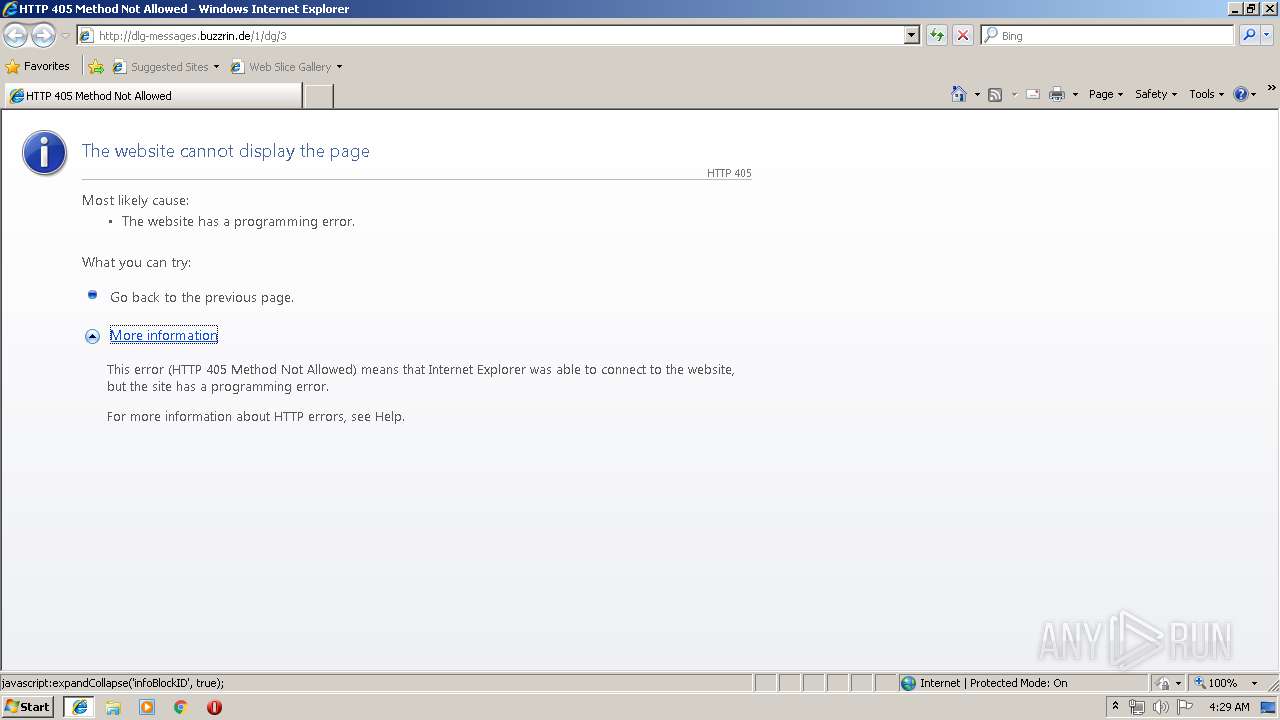Open the Favorites star button
This screenshot has height=720, width=1280.
38,67
